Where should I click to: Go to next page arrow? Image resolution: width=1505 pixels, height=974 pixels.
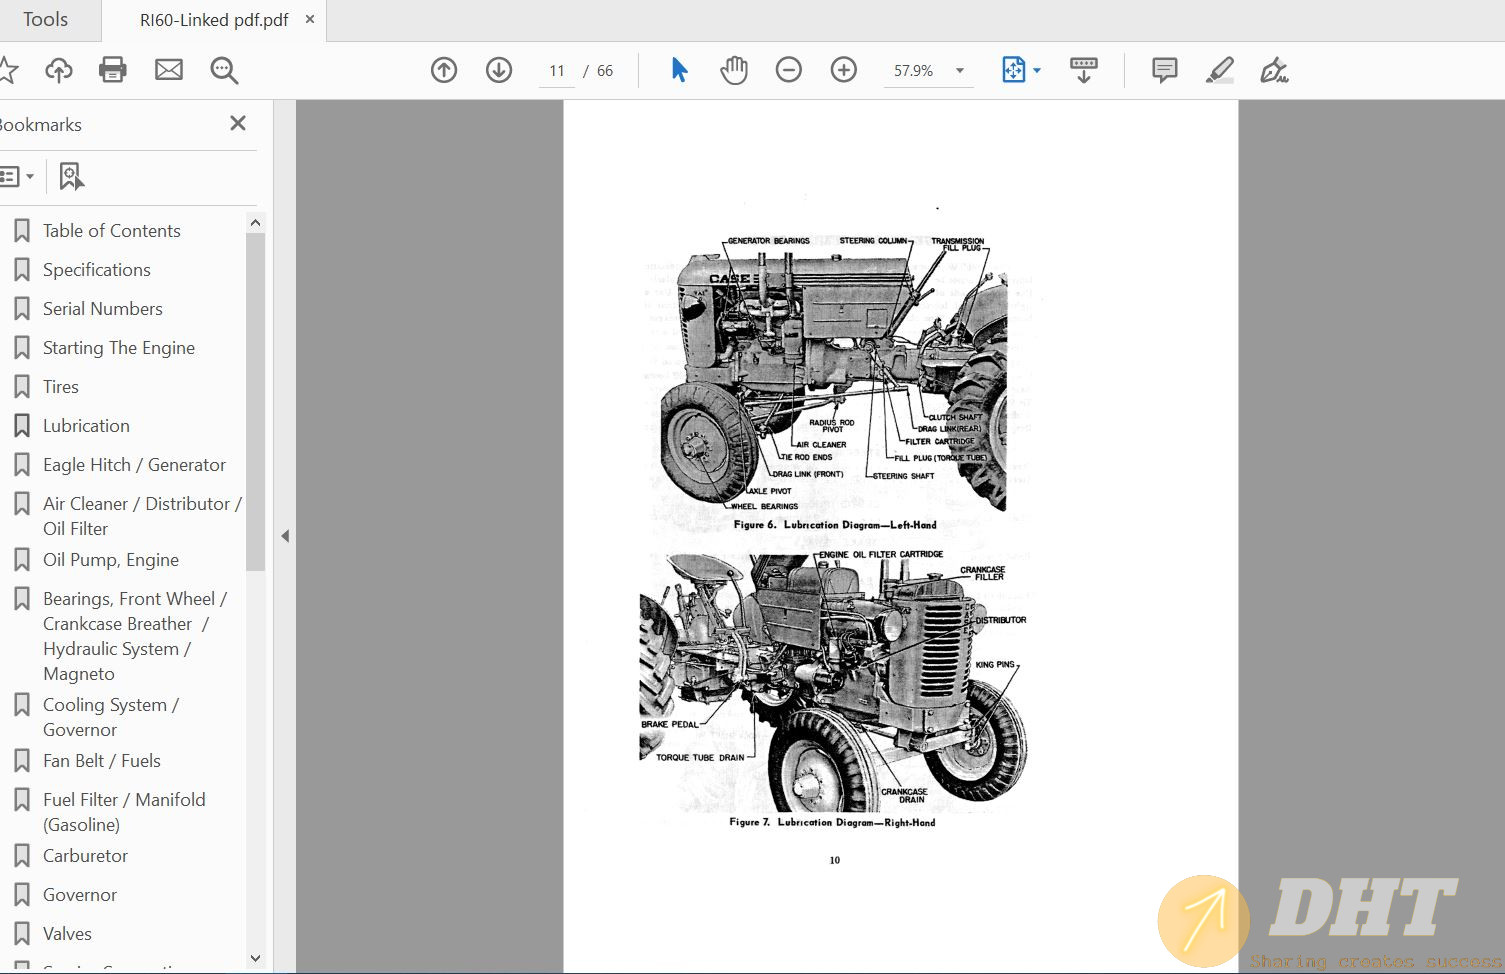coord(499,70)
